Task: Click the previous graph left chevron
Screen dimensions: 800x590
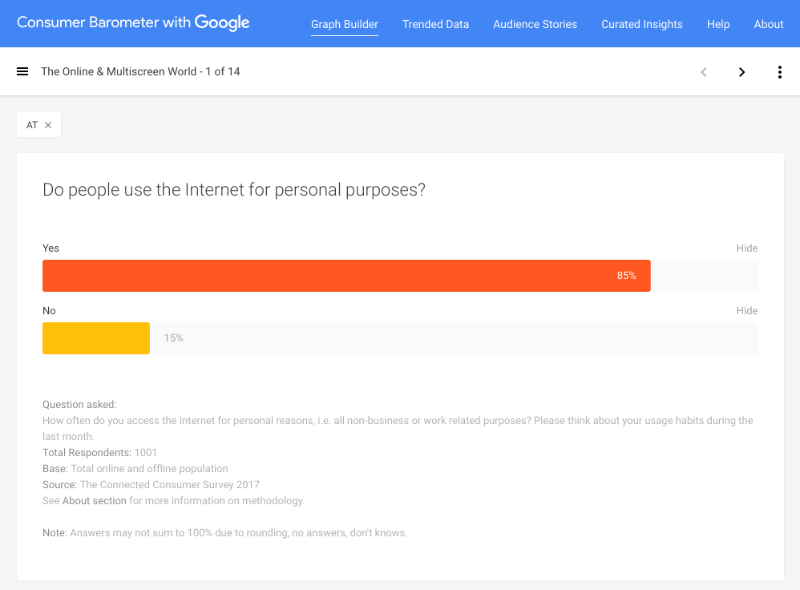Action: pos(704,72)
